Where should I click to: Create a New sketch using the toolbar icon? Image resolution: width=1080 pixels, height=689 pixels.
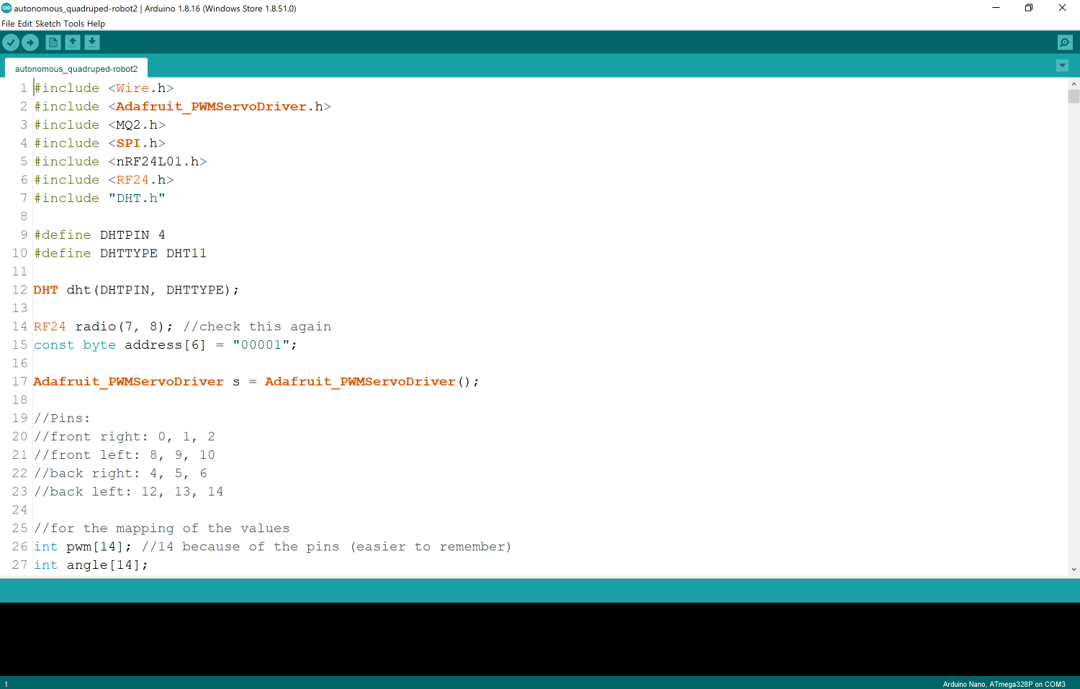click(x=52, y=42)
